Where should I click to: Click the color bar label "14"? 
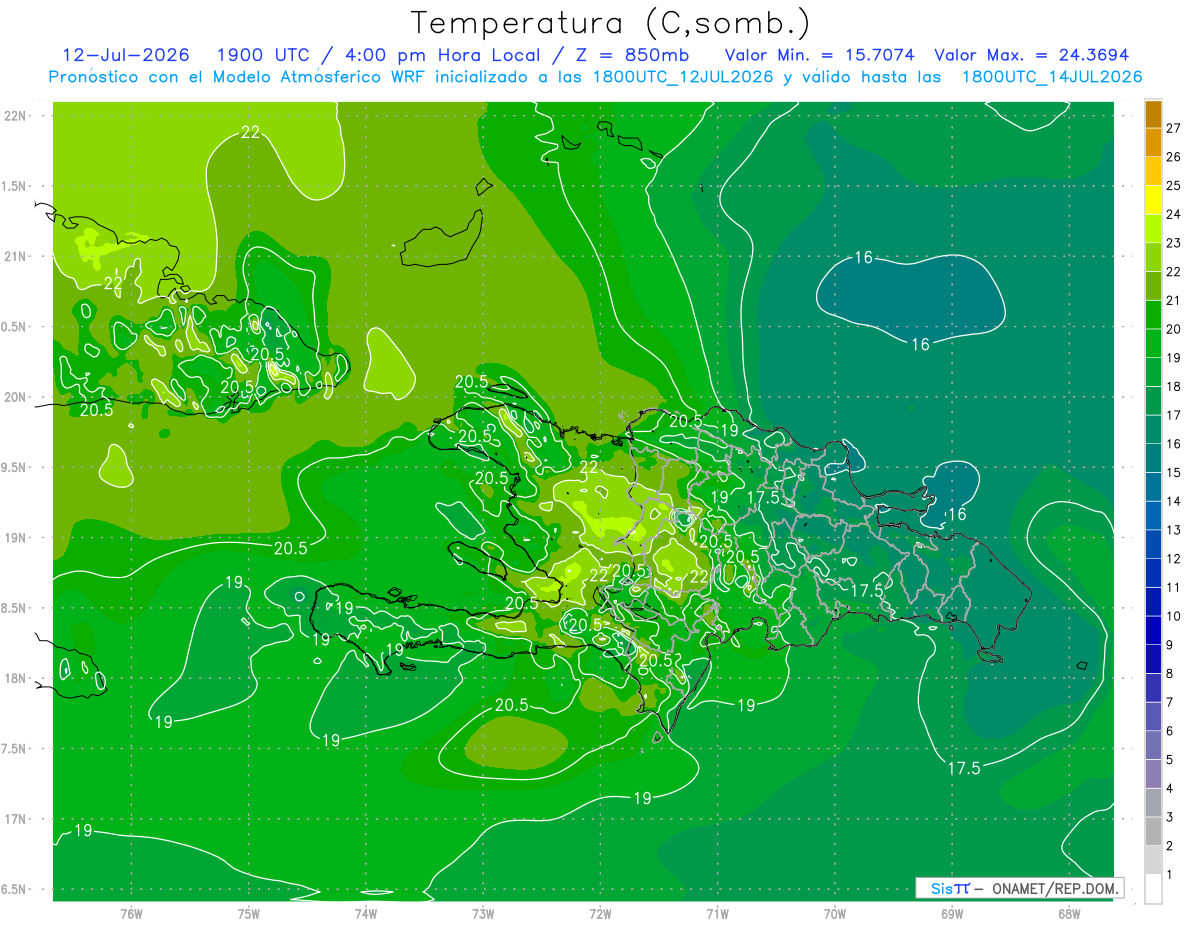pyautogui.click(x=1173, y=501)
